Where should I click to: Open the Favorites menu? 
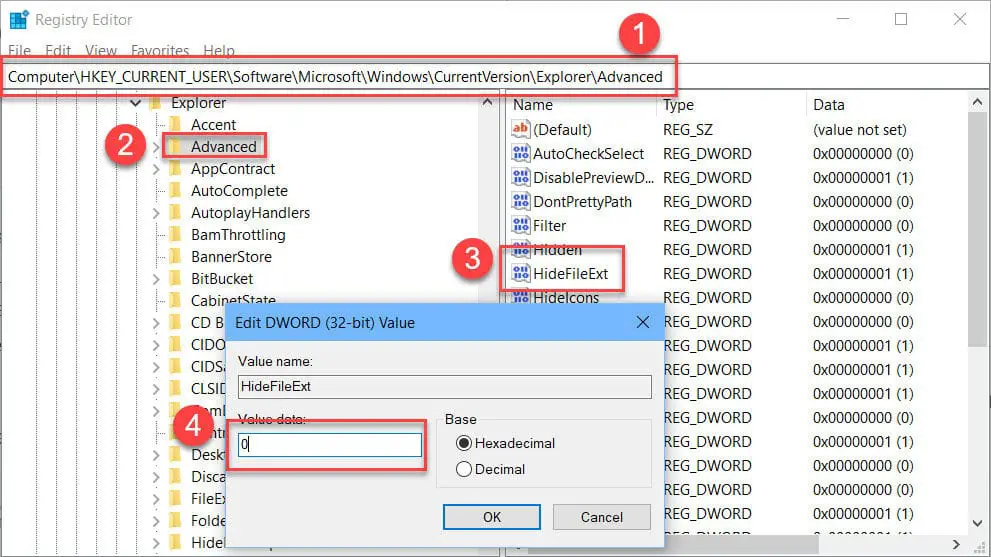(x=160, y=51)
